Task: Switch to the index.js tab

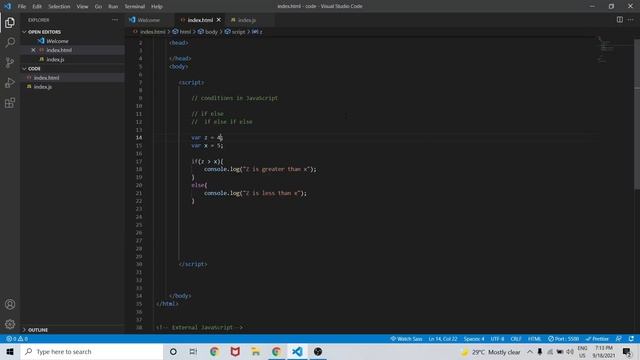Action: click(248, 20)
